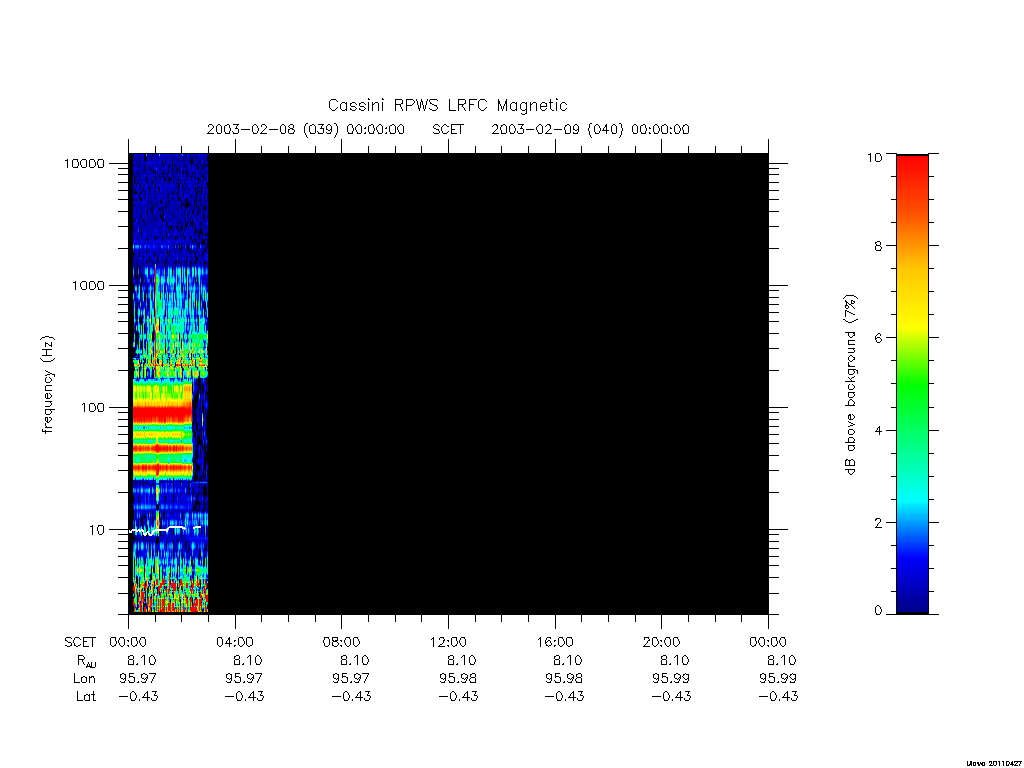
Task: Click the "1000" frequency axis label
Action: (x=88, y=285)
